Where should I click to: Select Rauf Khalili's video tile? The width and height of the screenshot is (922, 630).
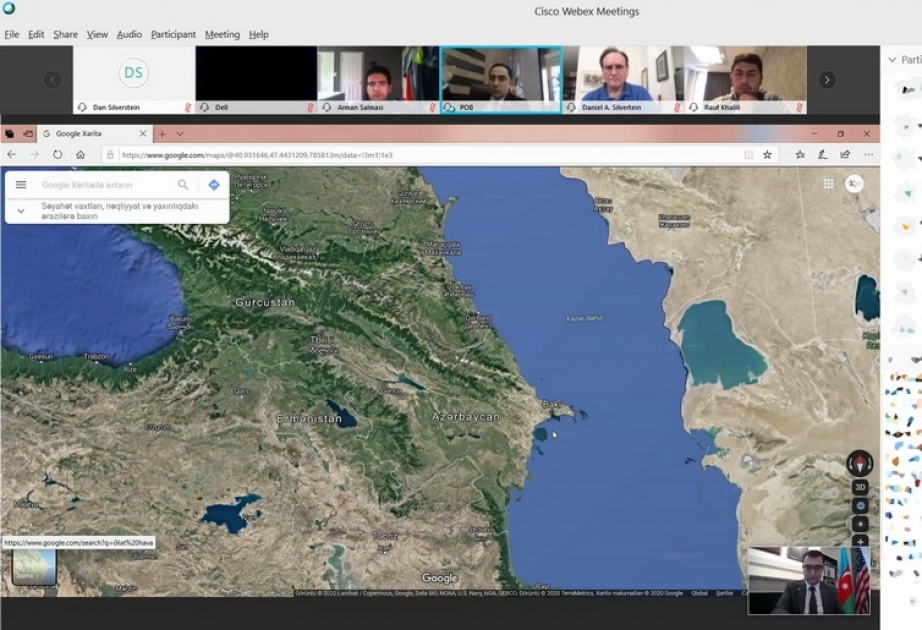pyautogui.click(x=746, y=79)
